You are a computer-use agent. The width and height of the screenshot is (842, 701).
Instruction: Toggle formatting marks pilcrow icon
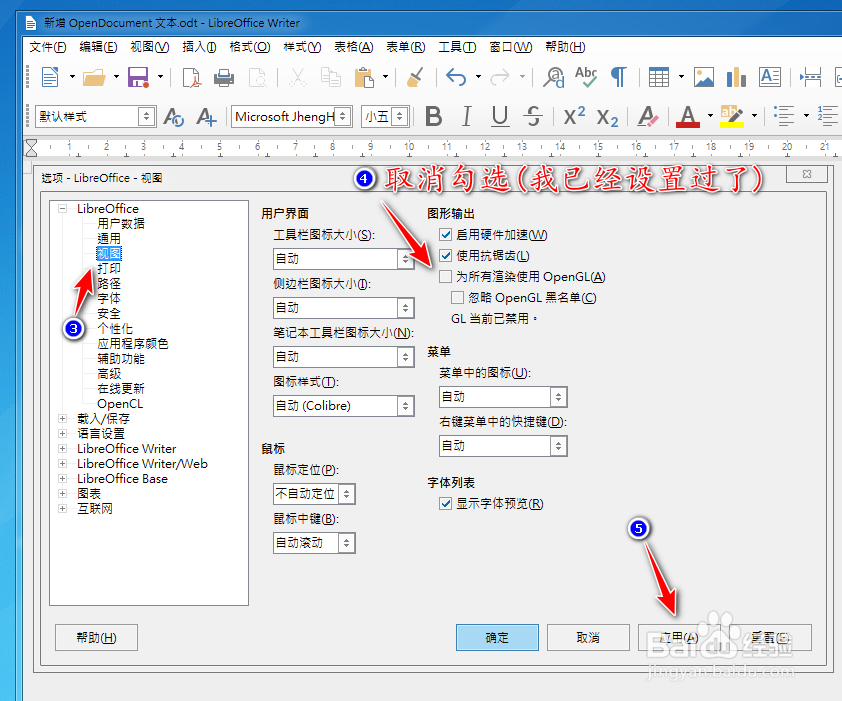[x=619, y=77]
